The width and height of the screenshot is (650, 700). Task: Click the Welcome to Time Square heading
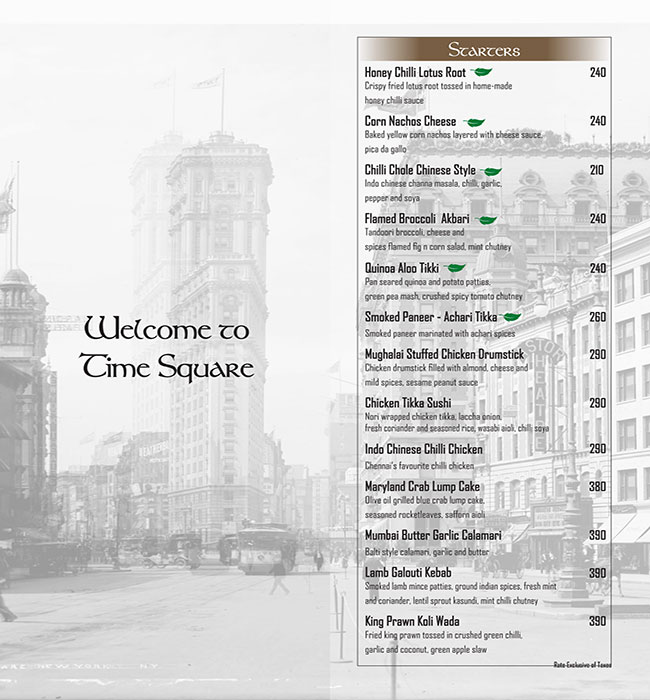(168, 347)
